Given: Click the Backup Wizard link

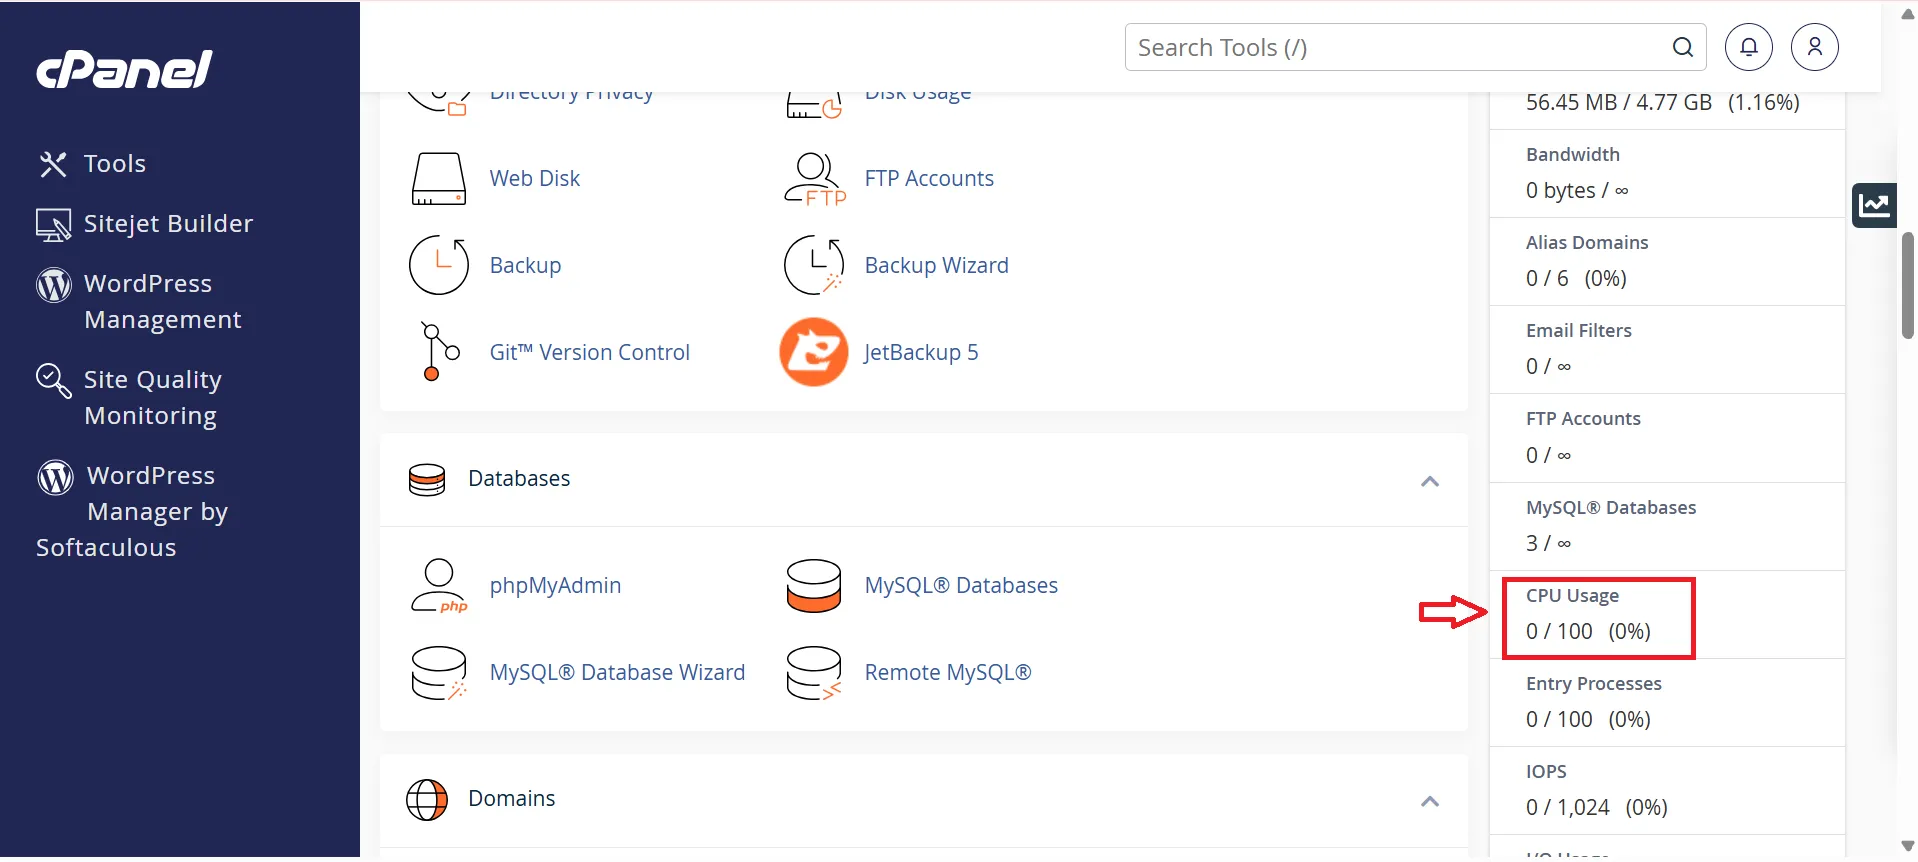Looking at the screenshot, I should point(936,266).
